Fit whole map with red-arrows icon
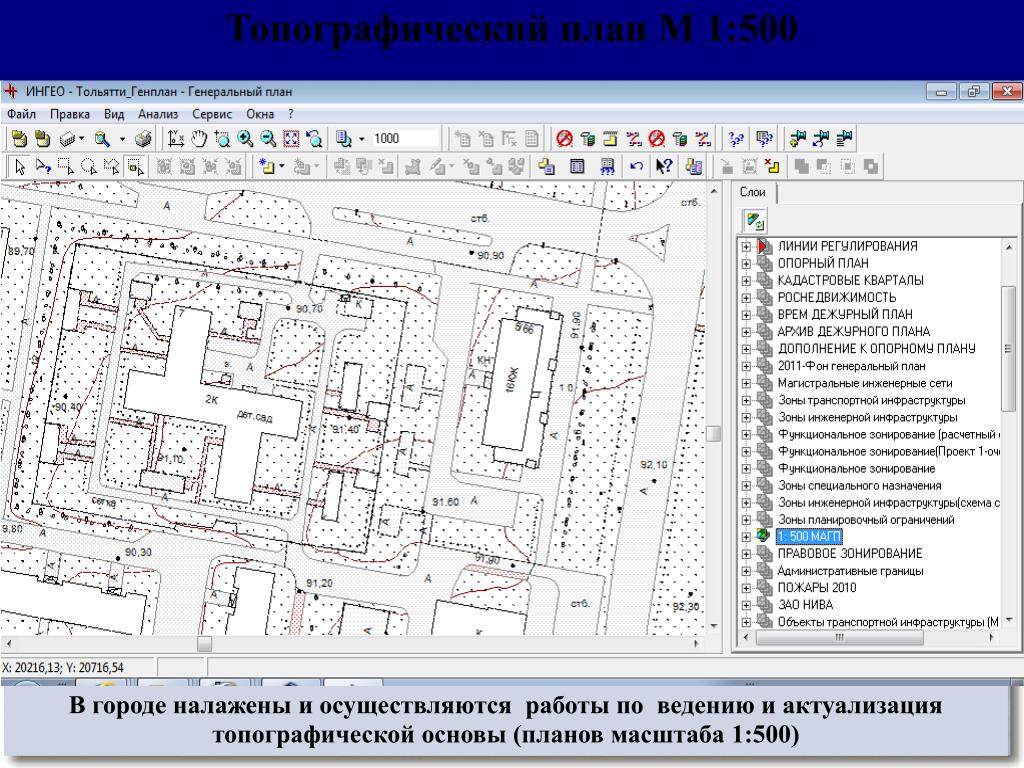The image size is (1024, 768). coord(291,138)
